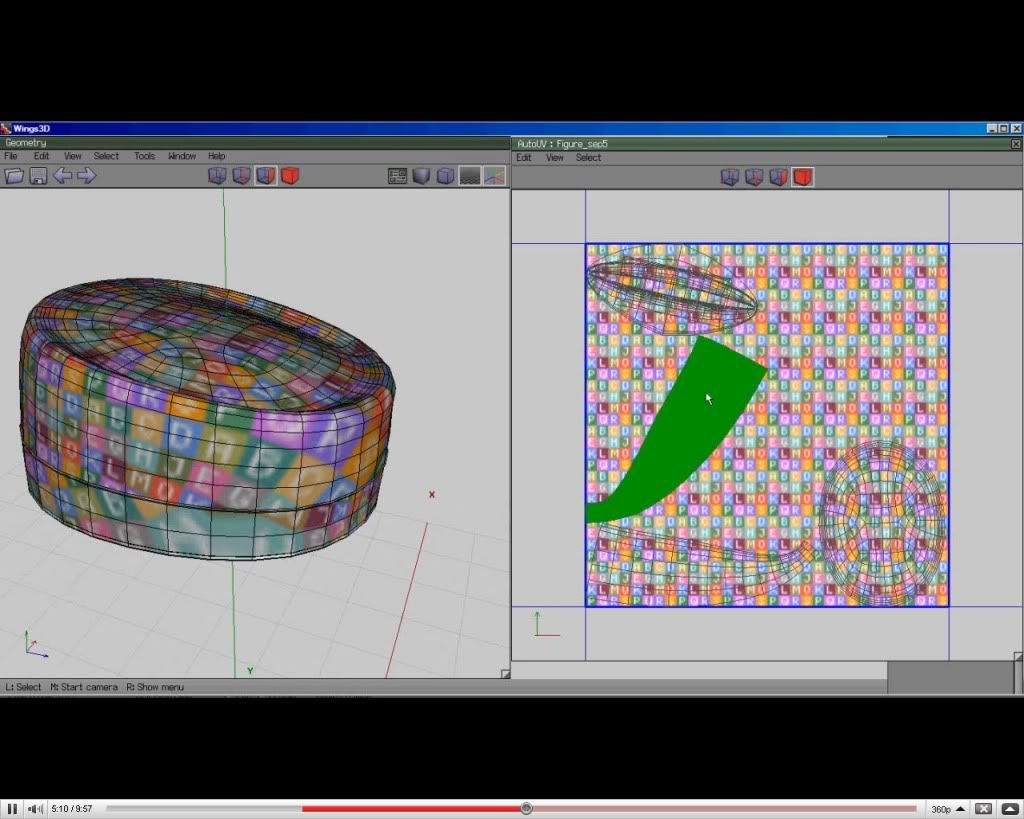Expand the 360p video quality selector
The height and width of the screenshot is (819, 1024).
pyautogui.click(x=947, y=809)
